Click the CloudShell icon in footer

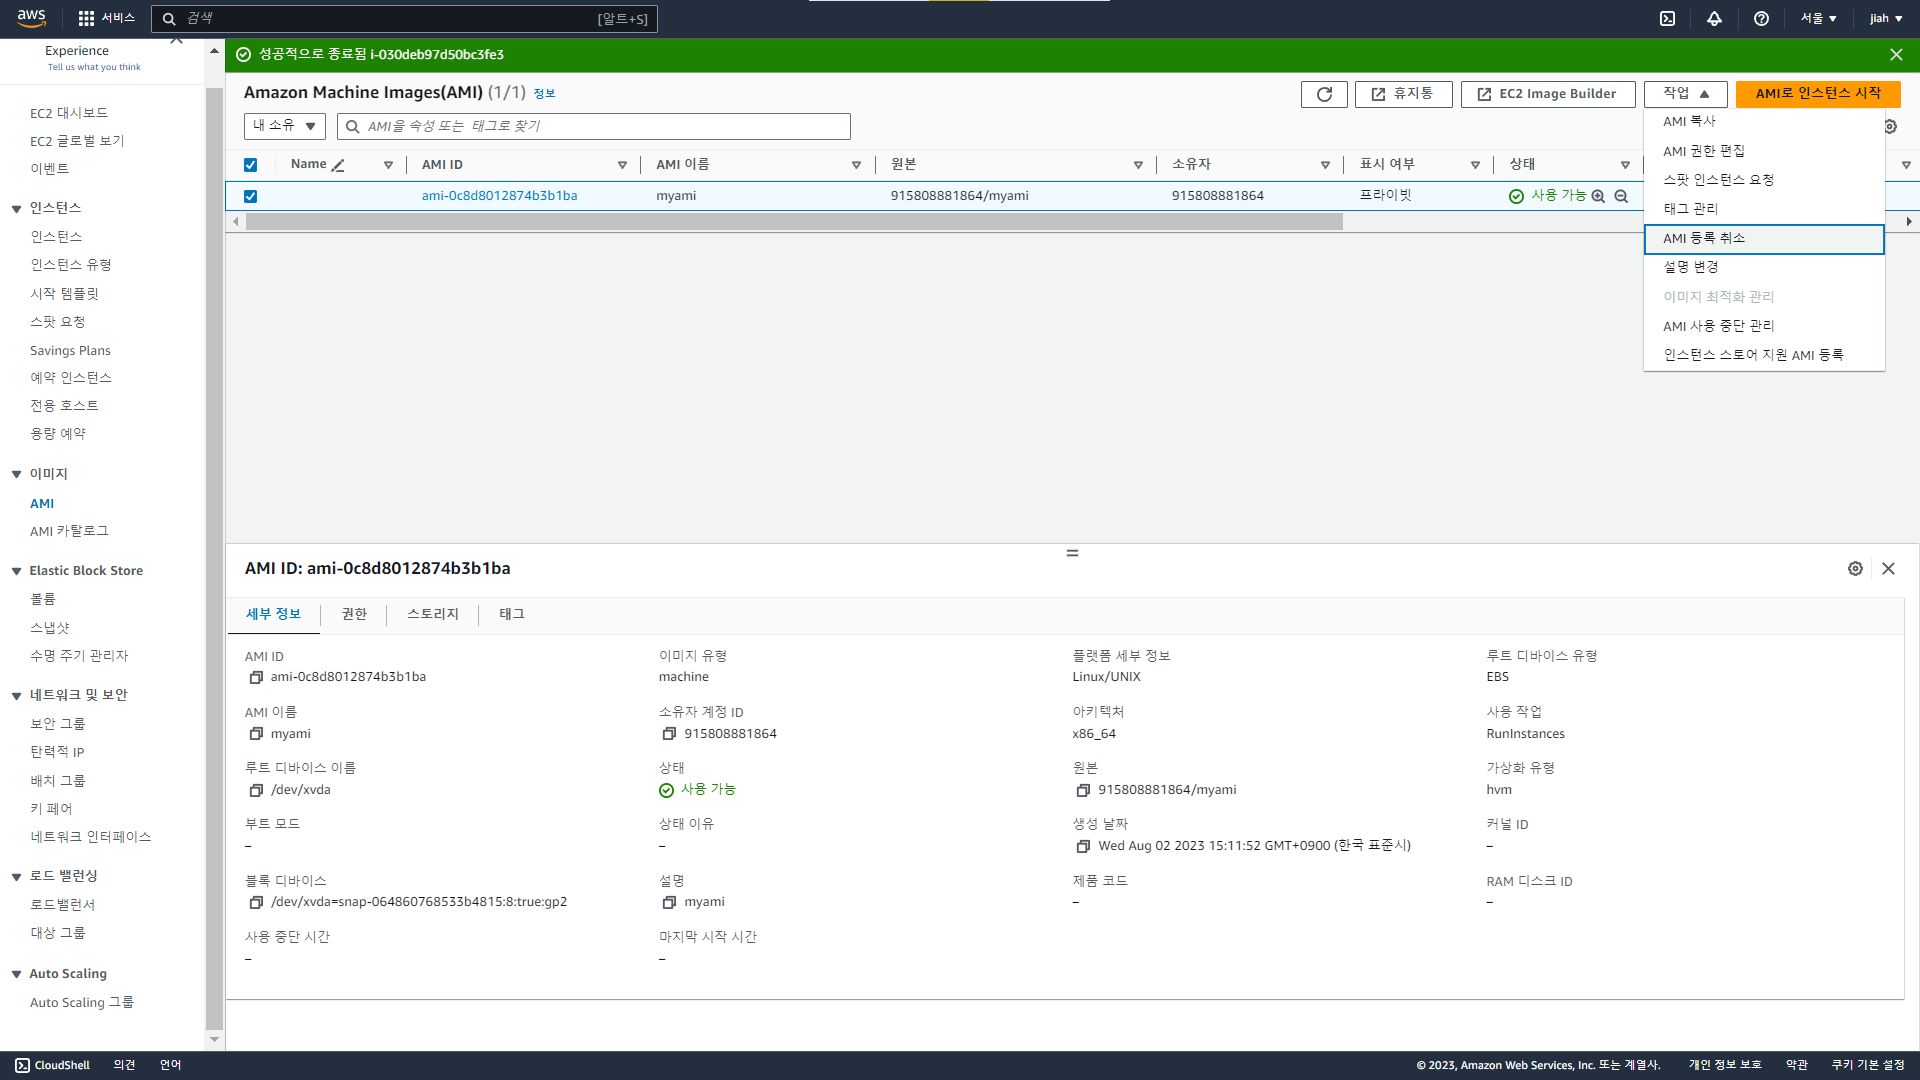point(22,1065)
